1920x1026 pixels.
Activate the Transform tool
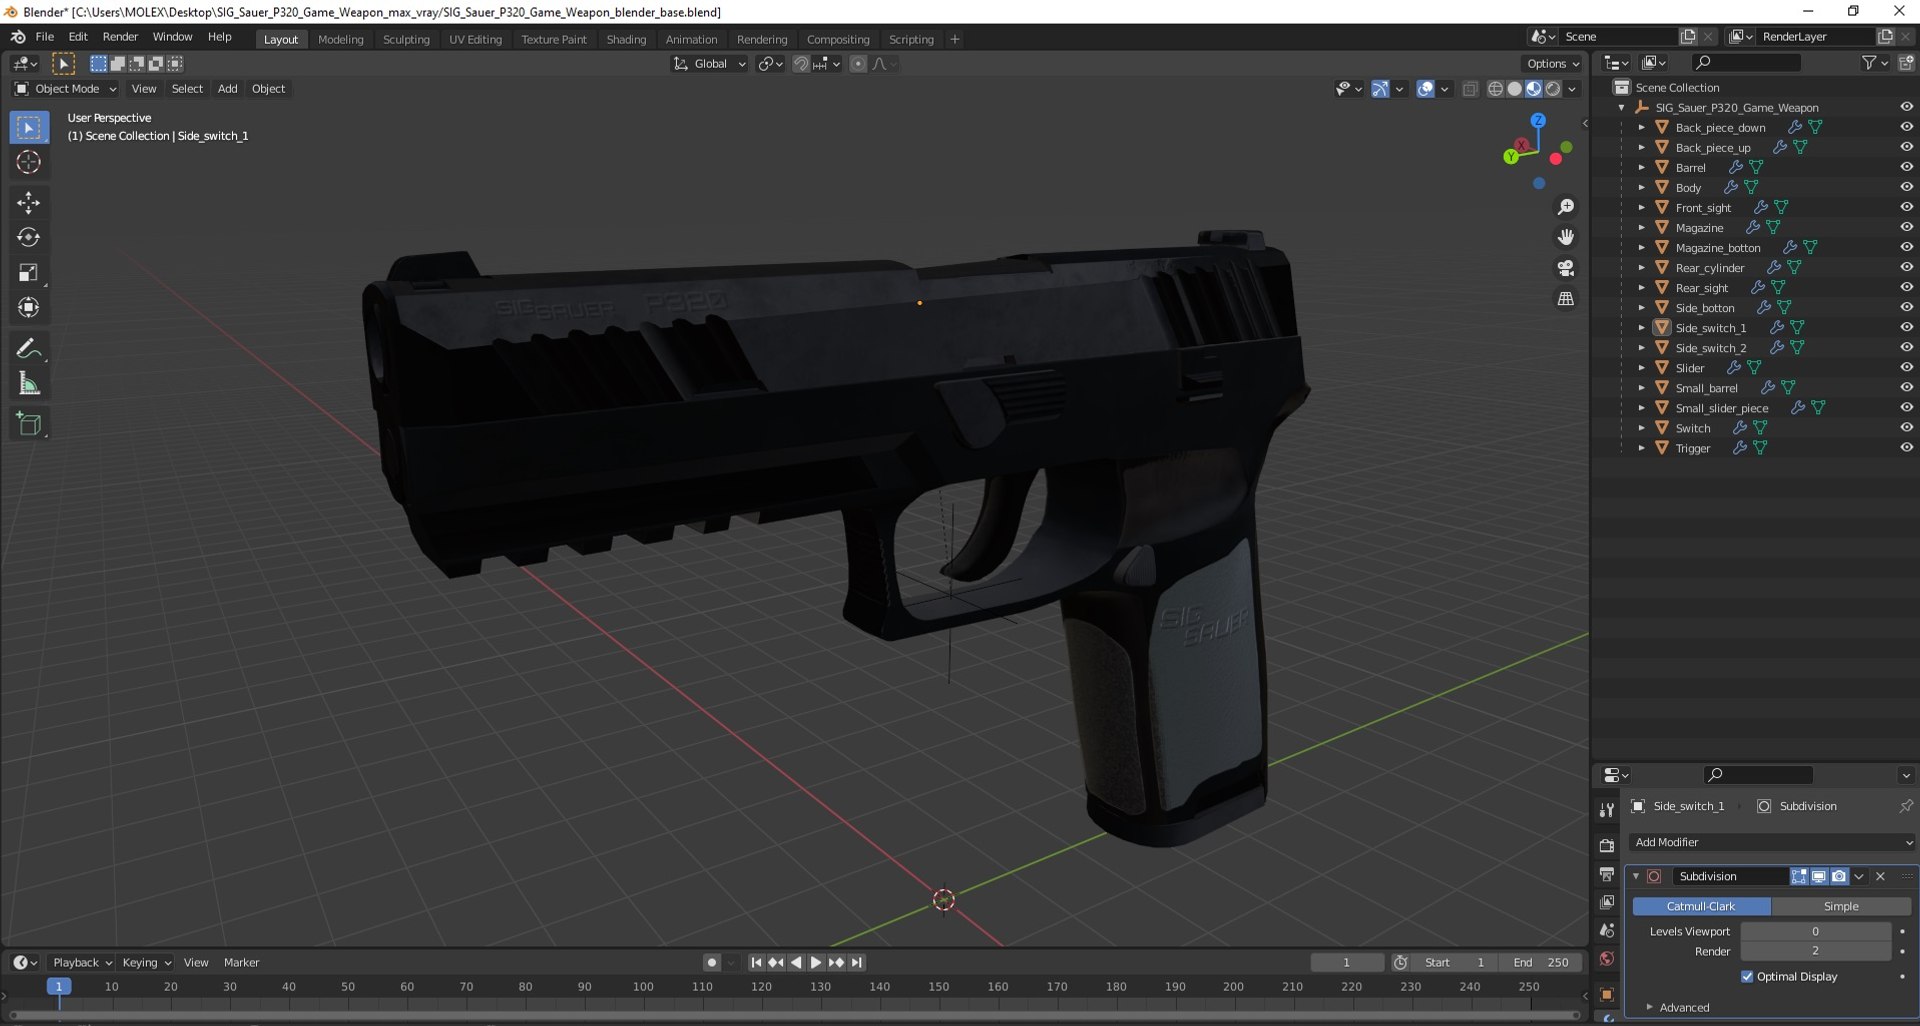click(x=28, y=308)
